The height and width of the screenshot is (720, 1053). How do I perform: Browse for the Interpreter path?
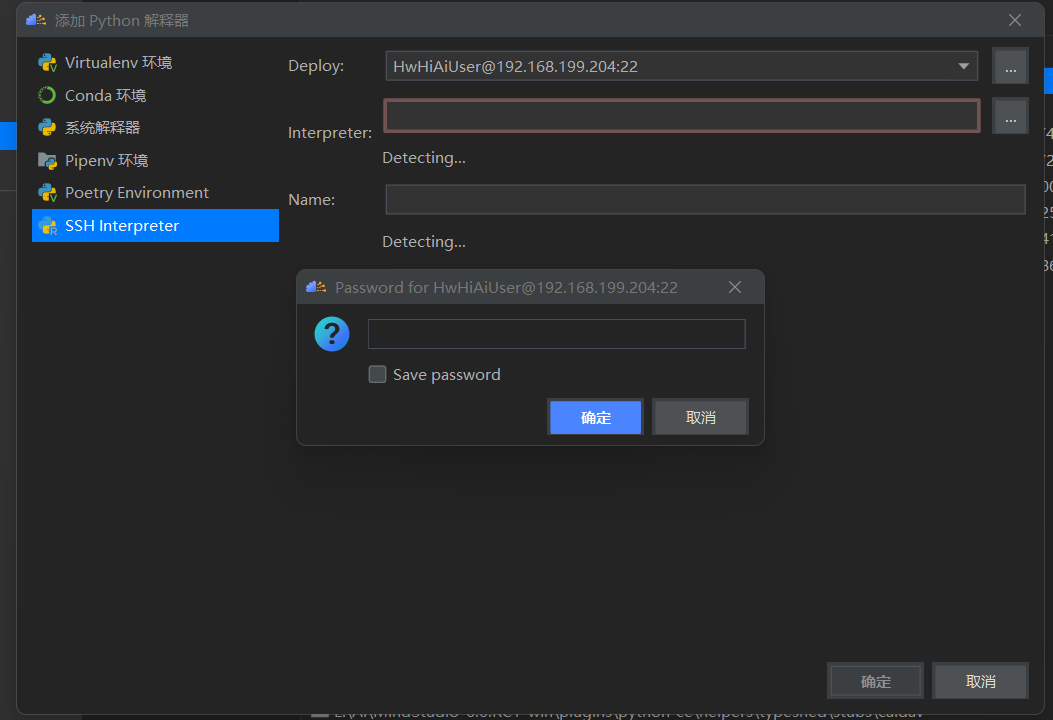[x=1010, y=117]
